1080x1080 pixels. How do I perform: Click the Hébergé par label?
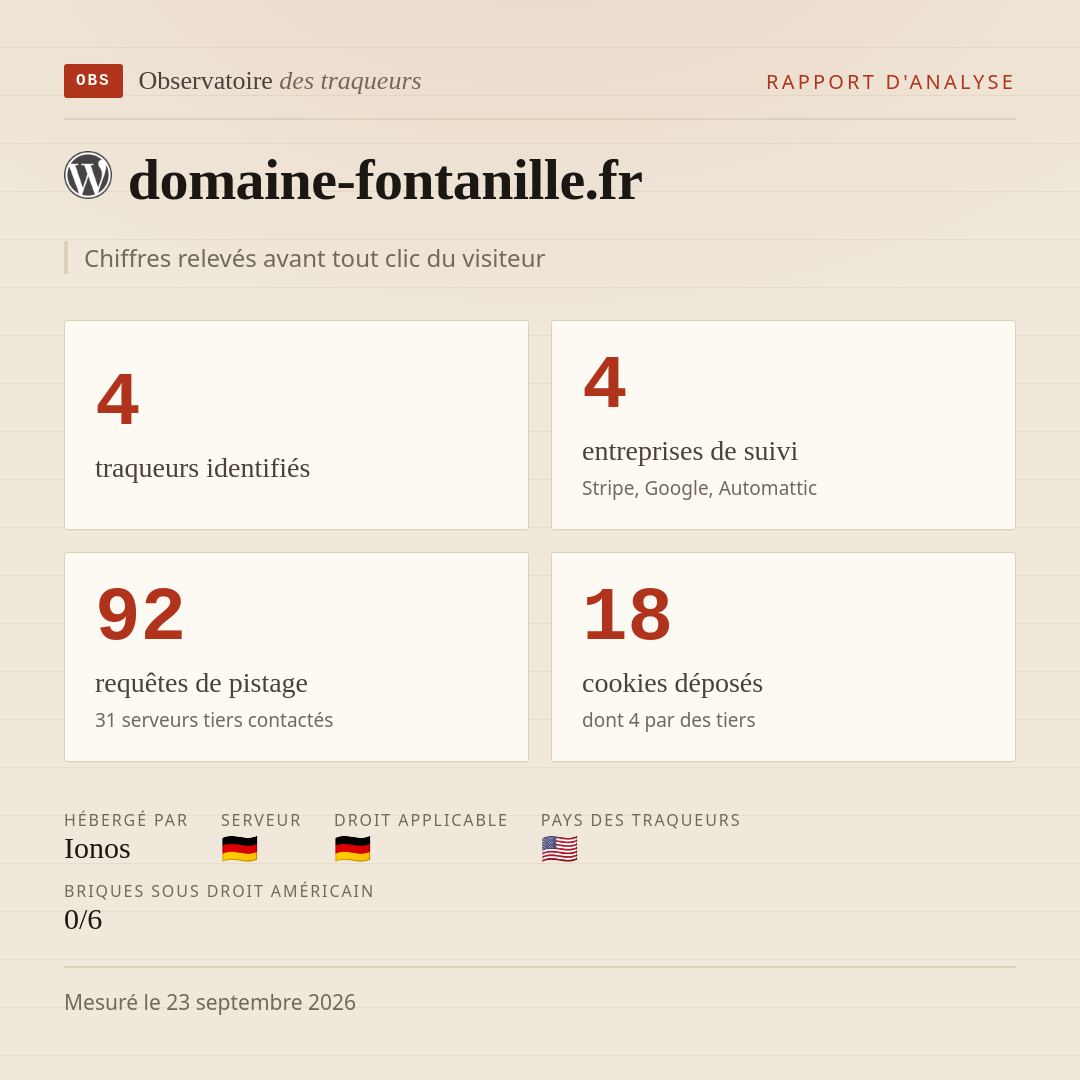(126, 820)
